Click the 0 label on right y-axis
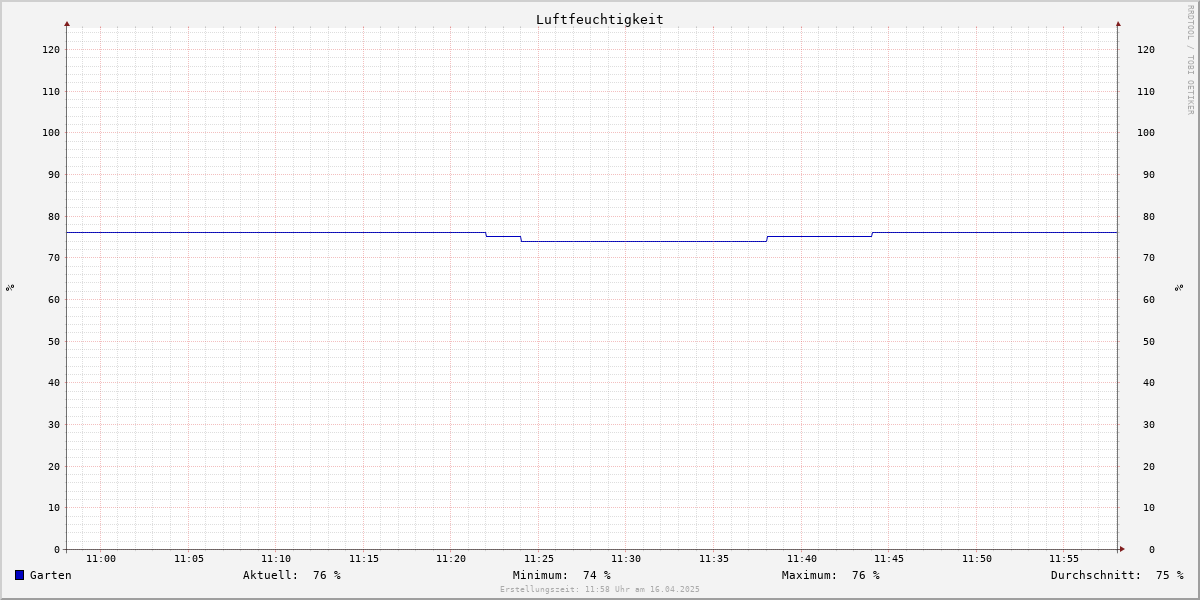The image size is (1200, 600). pos(1151,549)
